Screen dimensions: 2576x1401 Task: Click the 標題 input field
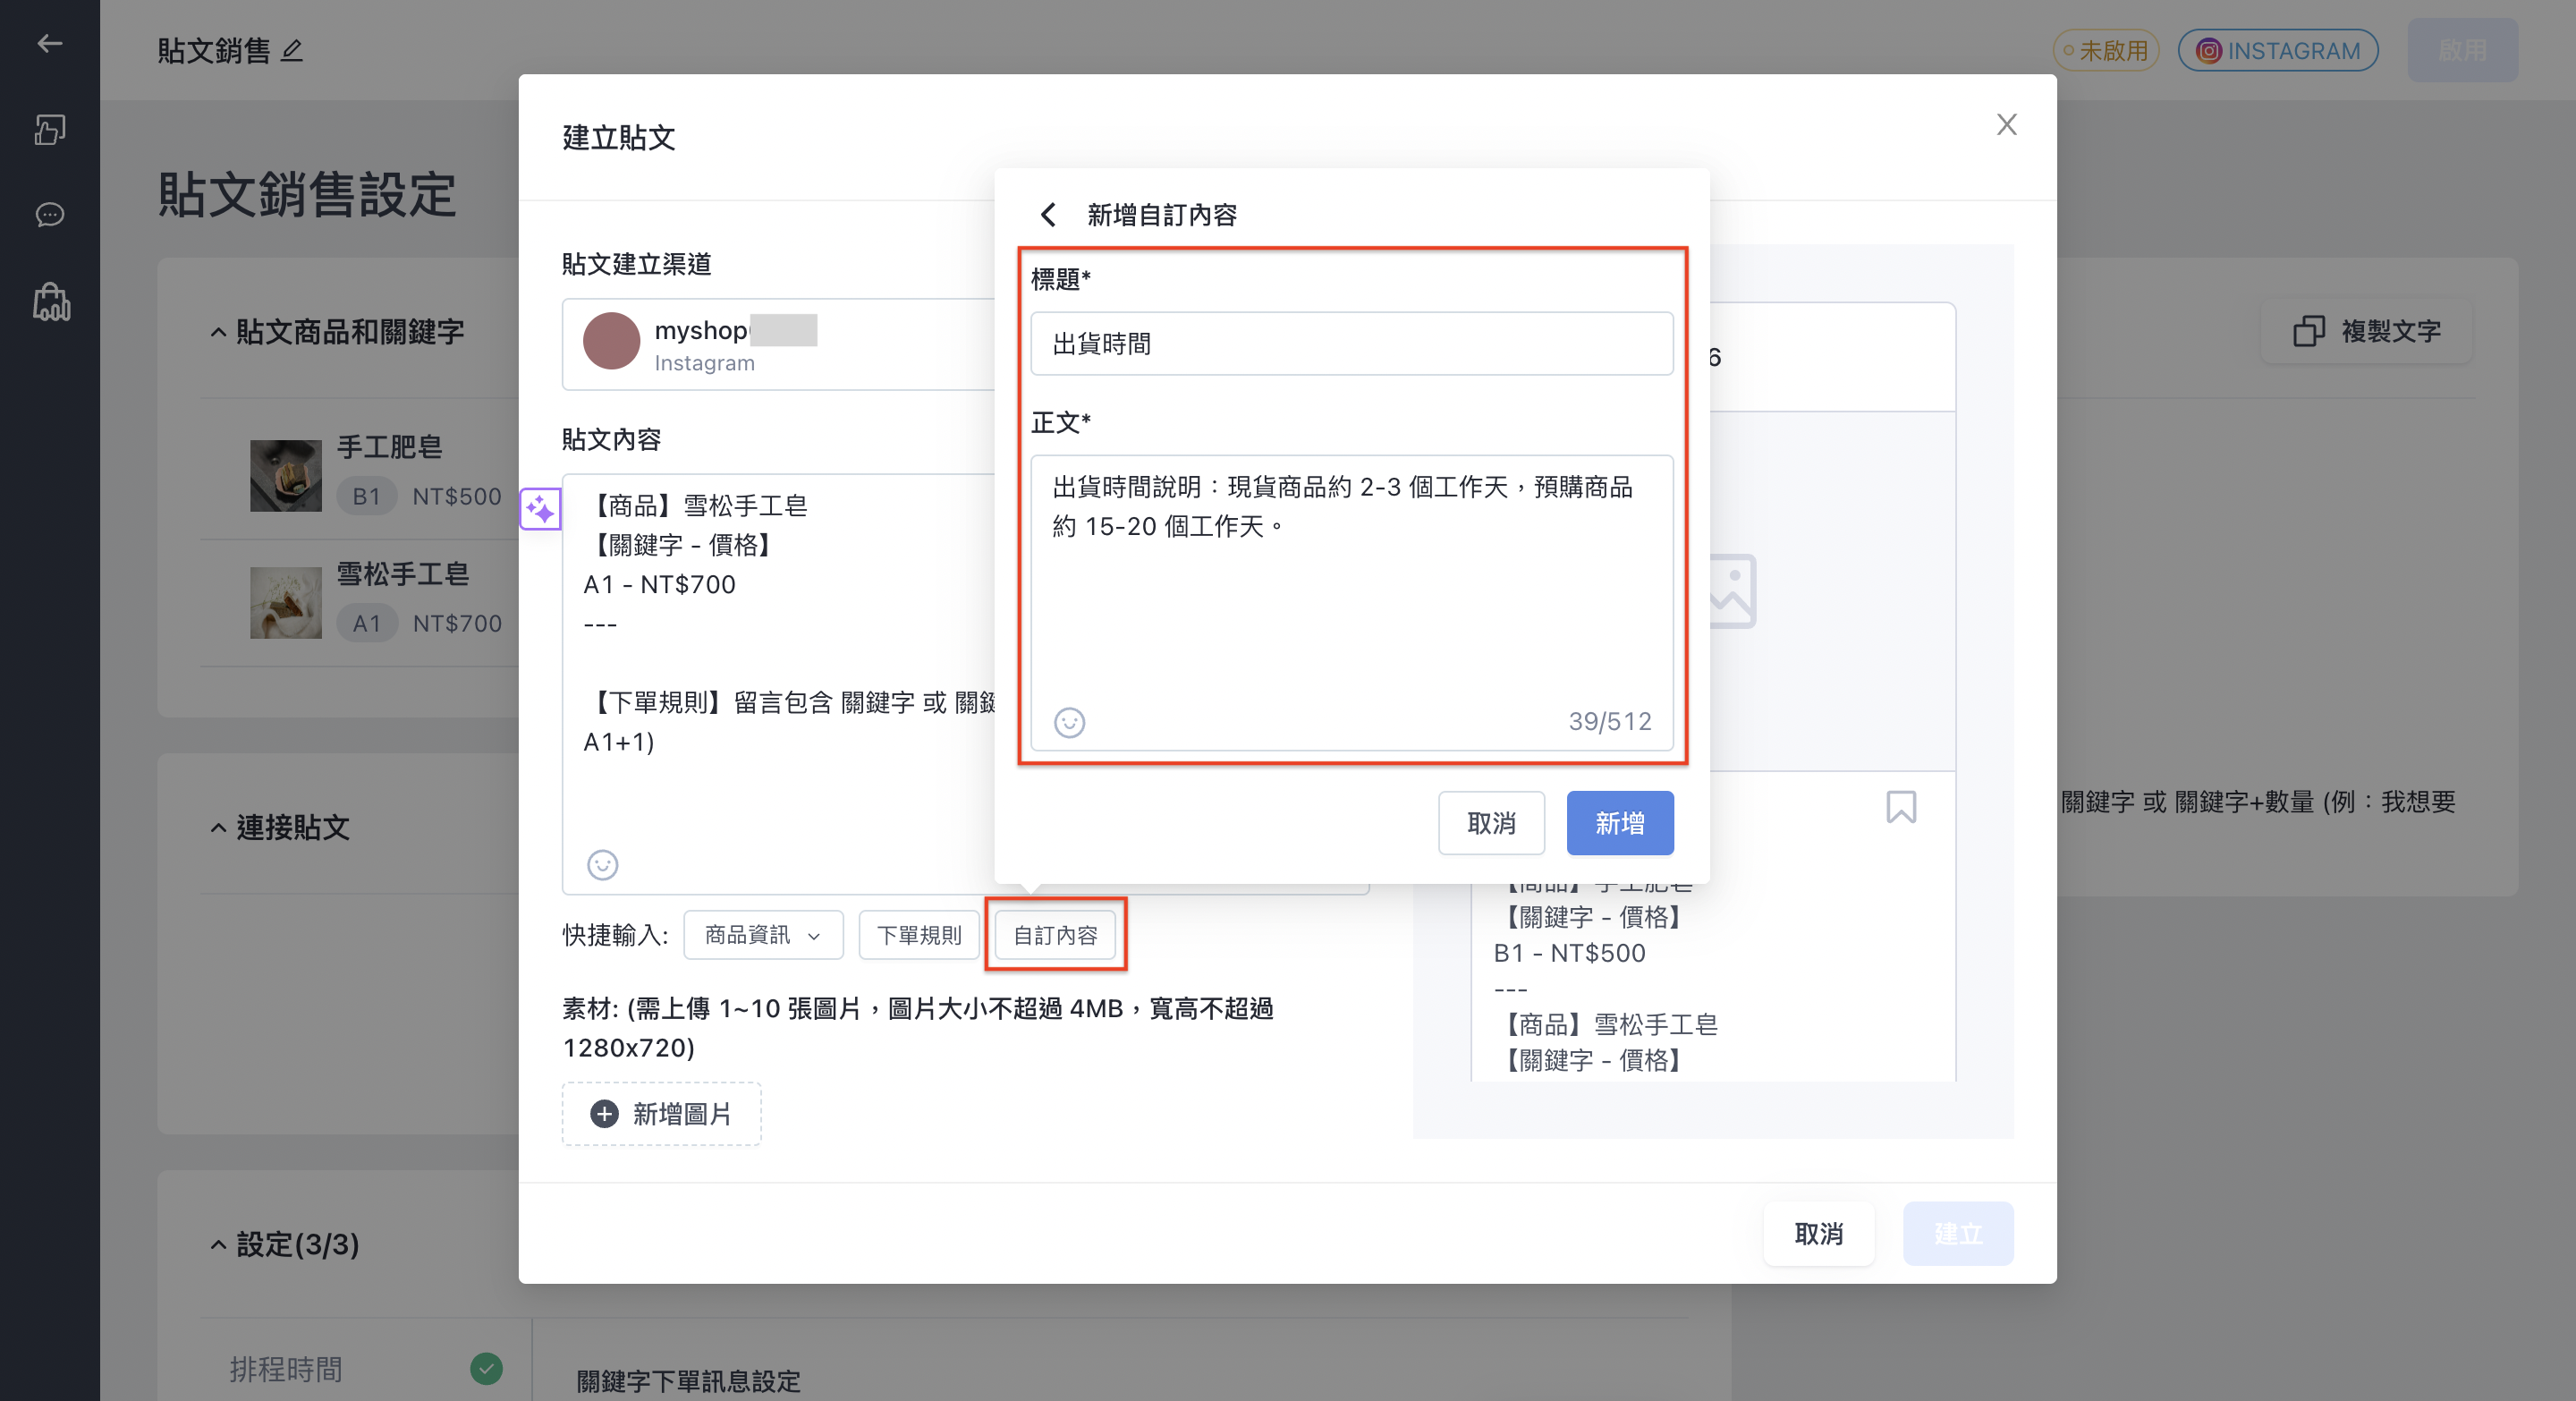coord(1351,344)
